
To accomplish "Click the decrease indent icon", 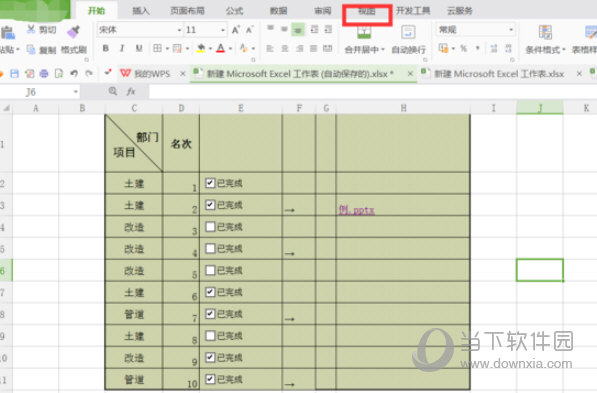I will [x=314, y=29].
